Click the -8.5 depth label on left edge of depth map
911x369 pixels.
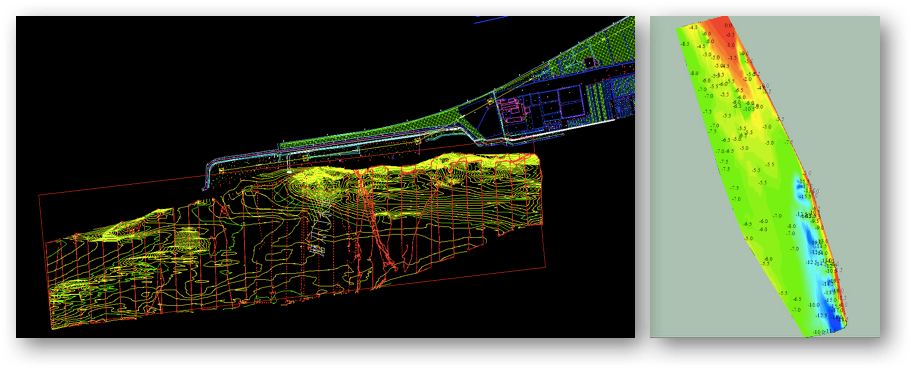click(684, 44)
